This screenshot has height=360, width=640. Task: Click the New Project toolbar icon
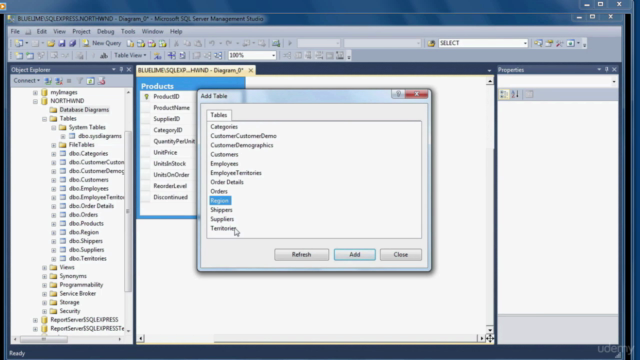[x=19, y=43]
